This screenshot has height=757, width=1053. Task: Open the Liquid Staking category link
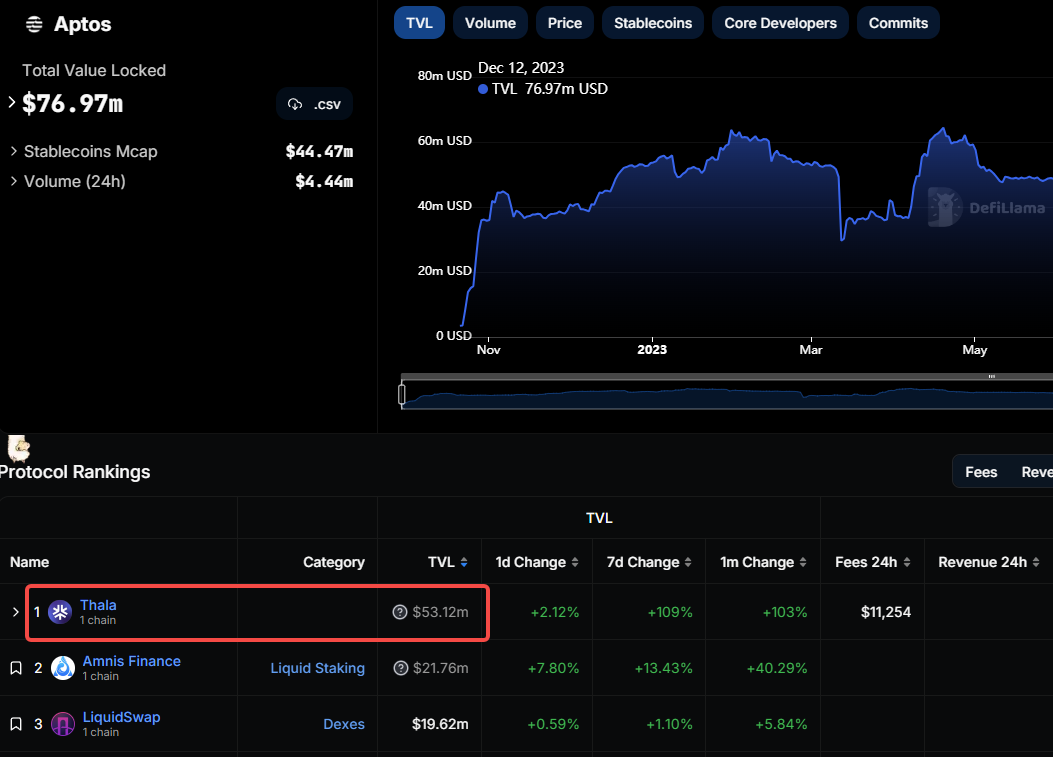pyautogui.click(x=318, y=668)
